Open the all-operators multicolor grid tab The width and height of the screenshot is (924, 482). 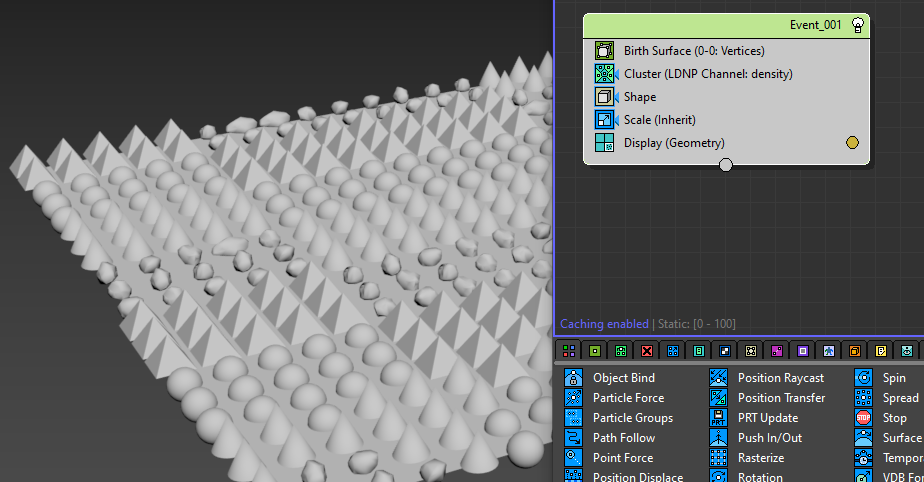tap(568, 351)
